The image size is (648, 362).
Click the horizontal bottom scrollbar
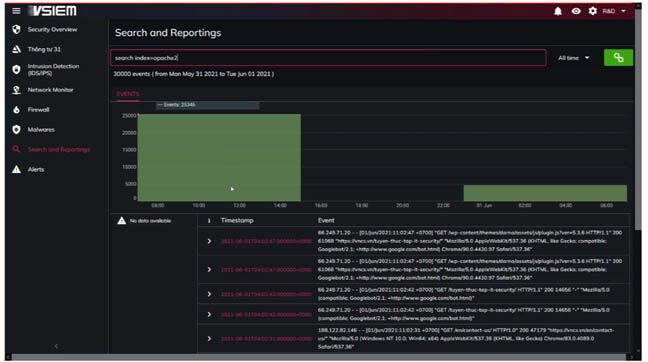pyautogui.click(x=319, y=357)
